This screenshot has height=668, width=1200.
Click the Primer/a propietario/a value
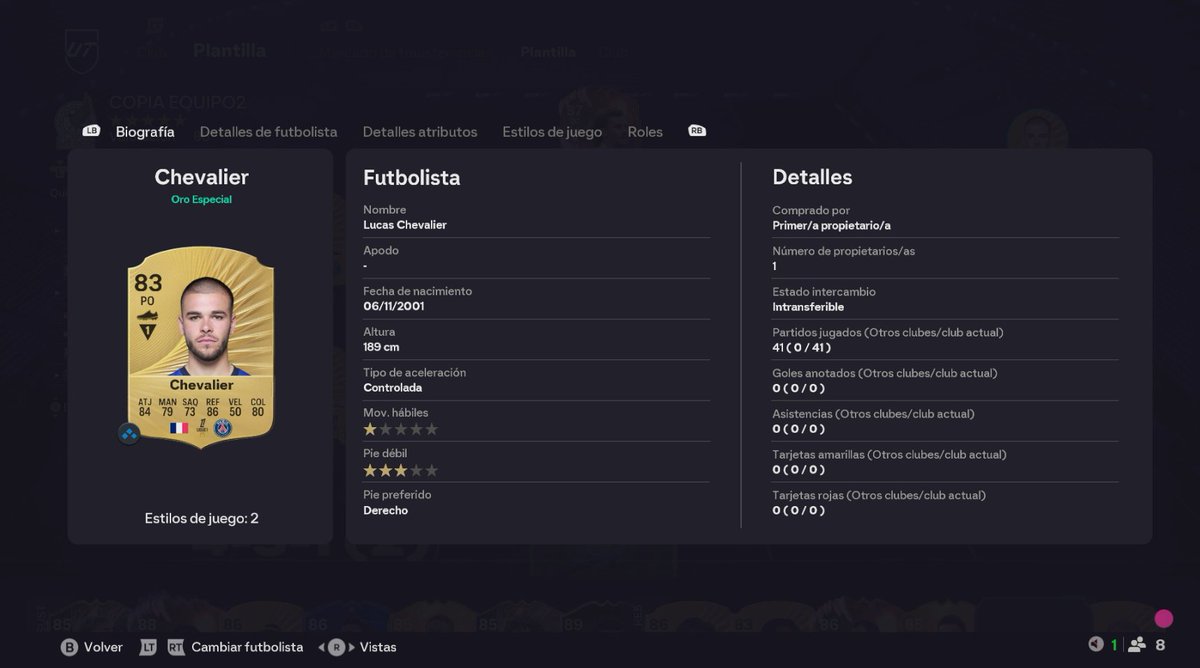831,226
